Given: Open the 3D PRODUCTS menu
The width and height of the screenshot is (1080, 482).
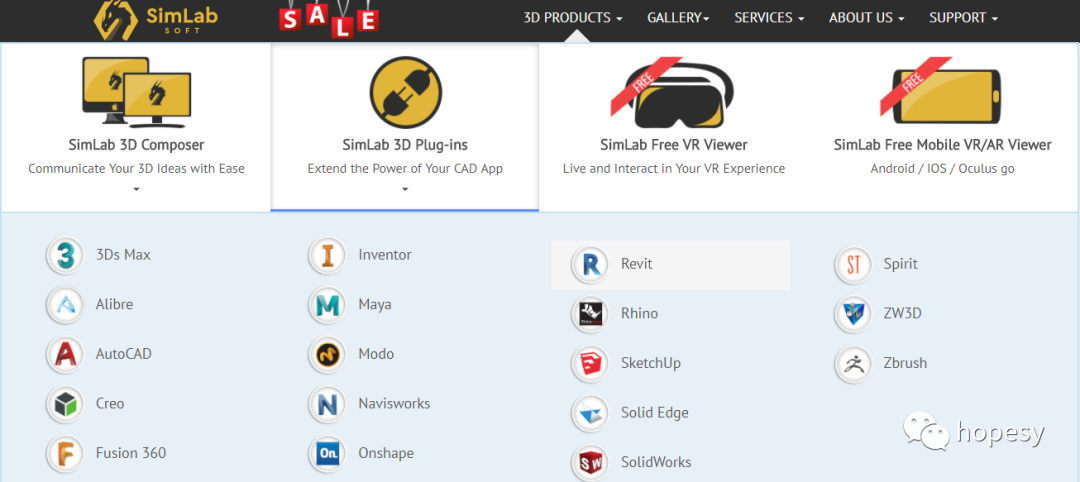Looking at the screenshot, I should coord(572,18).
